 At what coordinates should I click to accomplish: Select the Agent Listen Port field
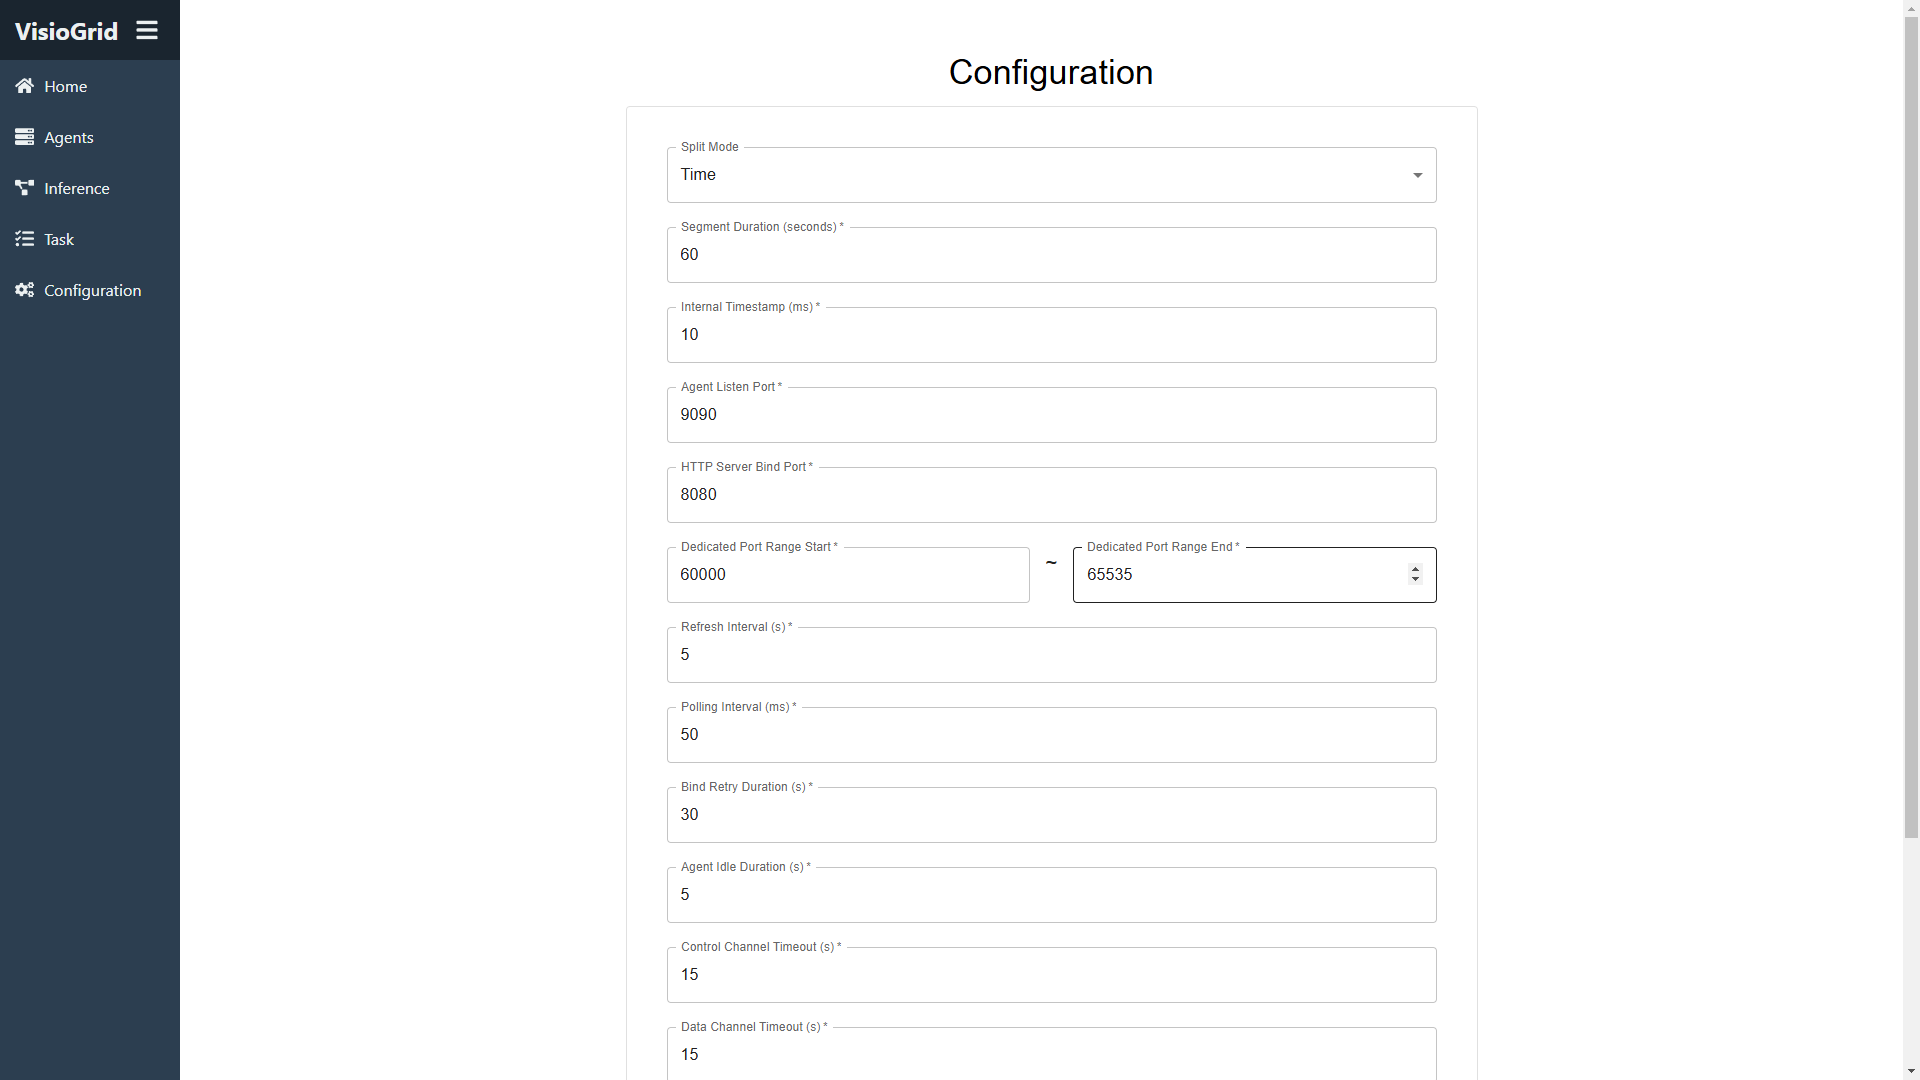coord(1051,415)
